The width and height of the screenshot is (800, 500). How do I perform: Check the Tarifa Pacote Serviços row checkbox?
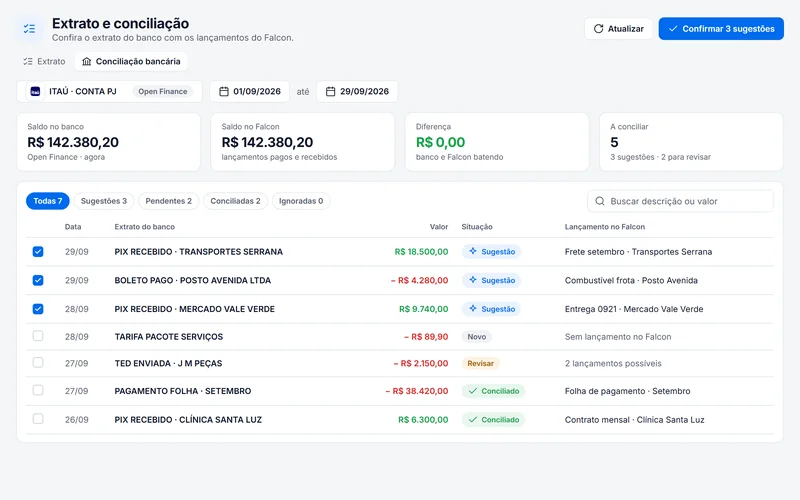38,336
